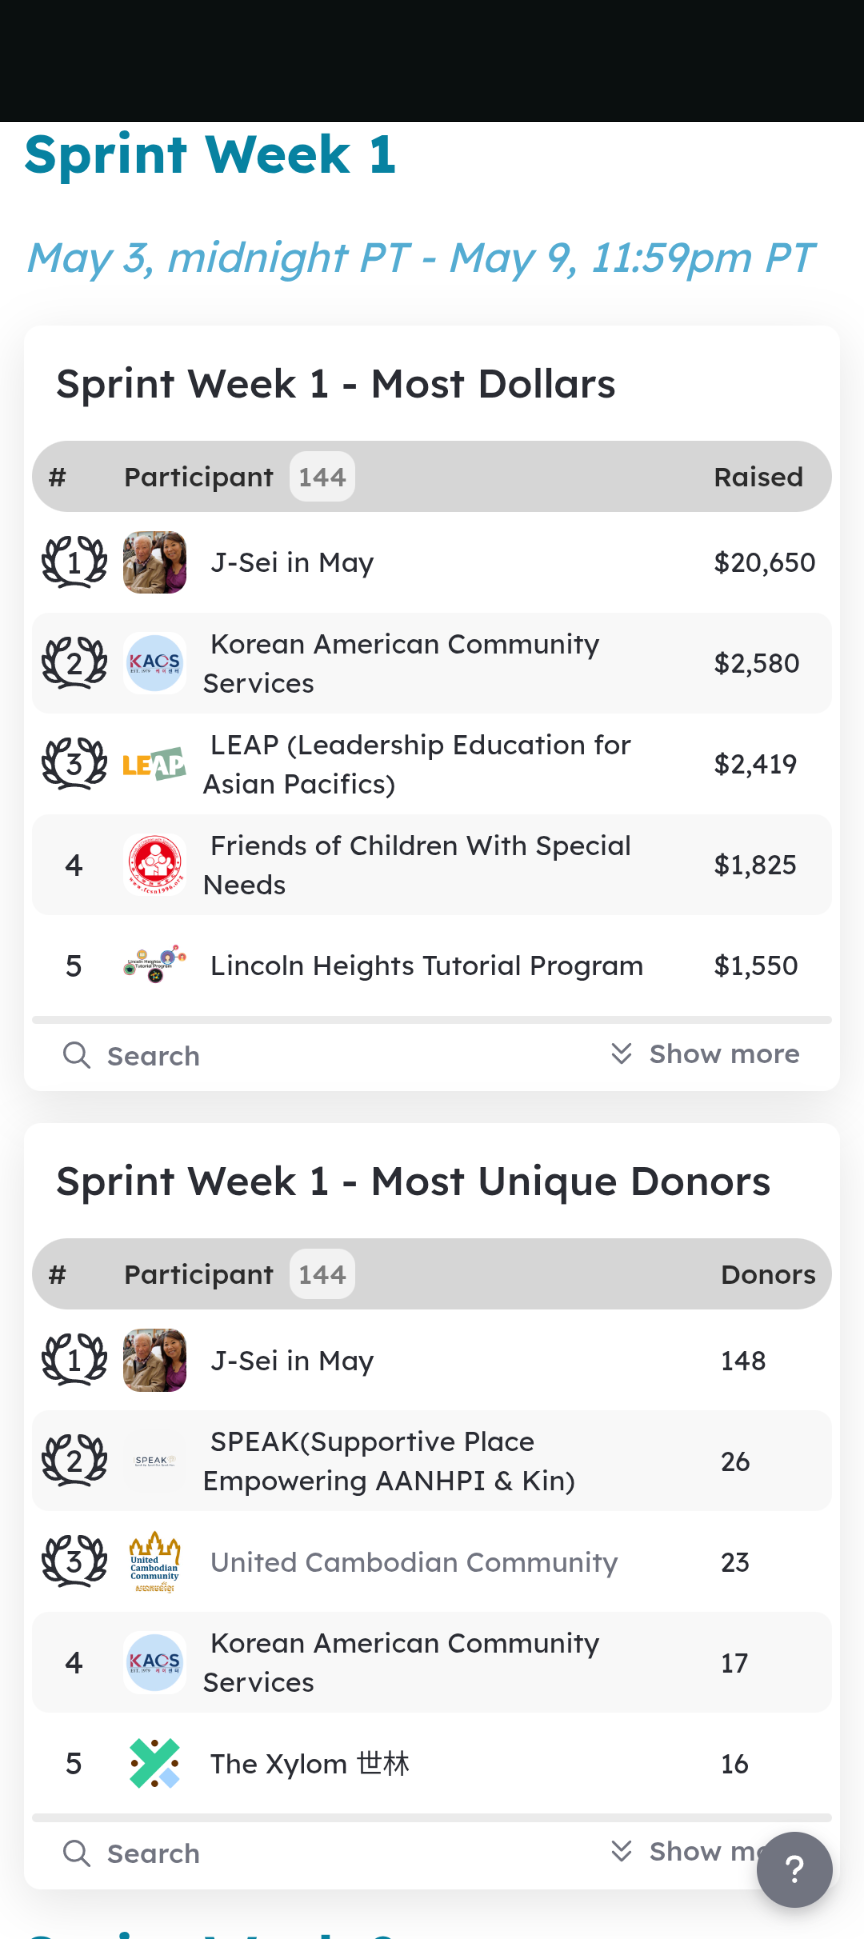Click the Raised column header
This screenshot has width=864, height=1939.
click(758, 477)
